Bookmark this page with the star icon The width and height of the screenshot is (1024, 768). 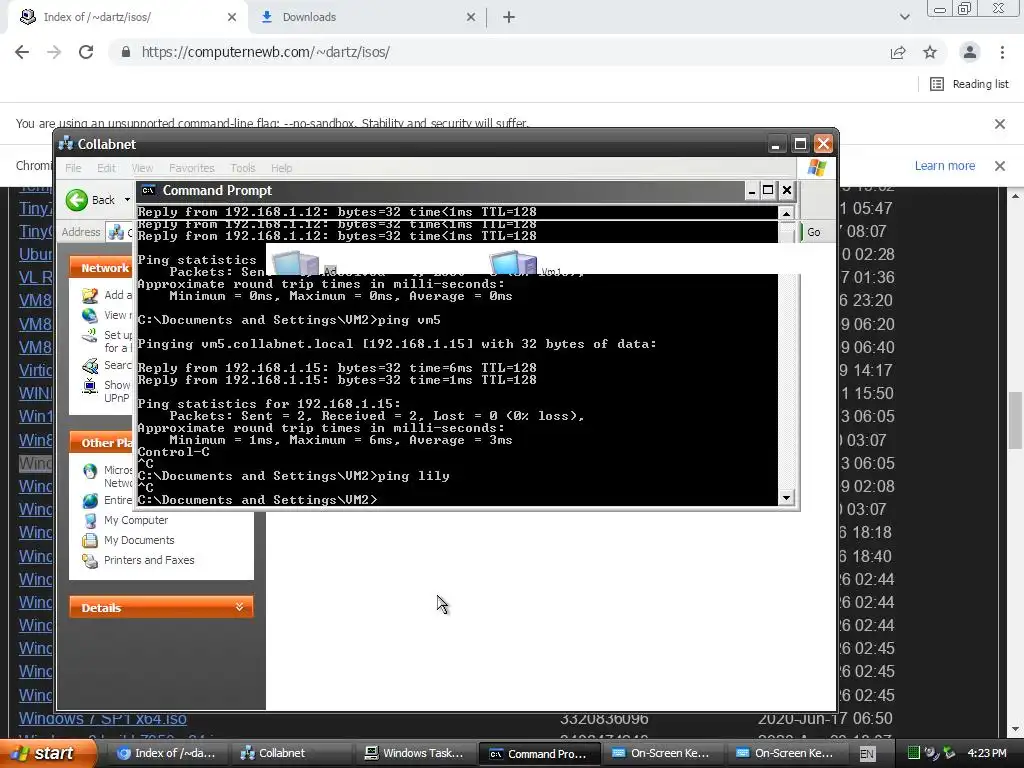(930, 52)
